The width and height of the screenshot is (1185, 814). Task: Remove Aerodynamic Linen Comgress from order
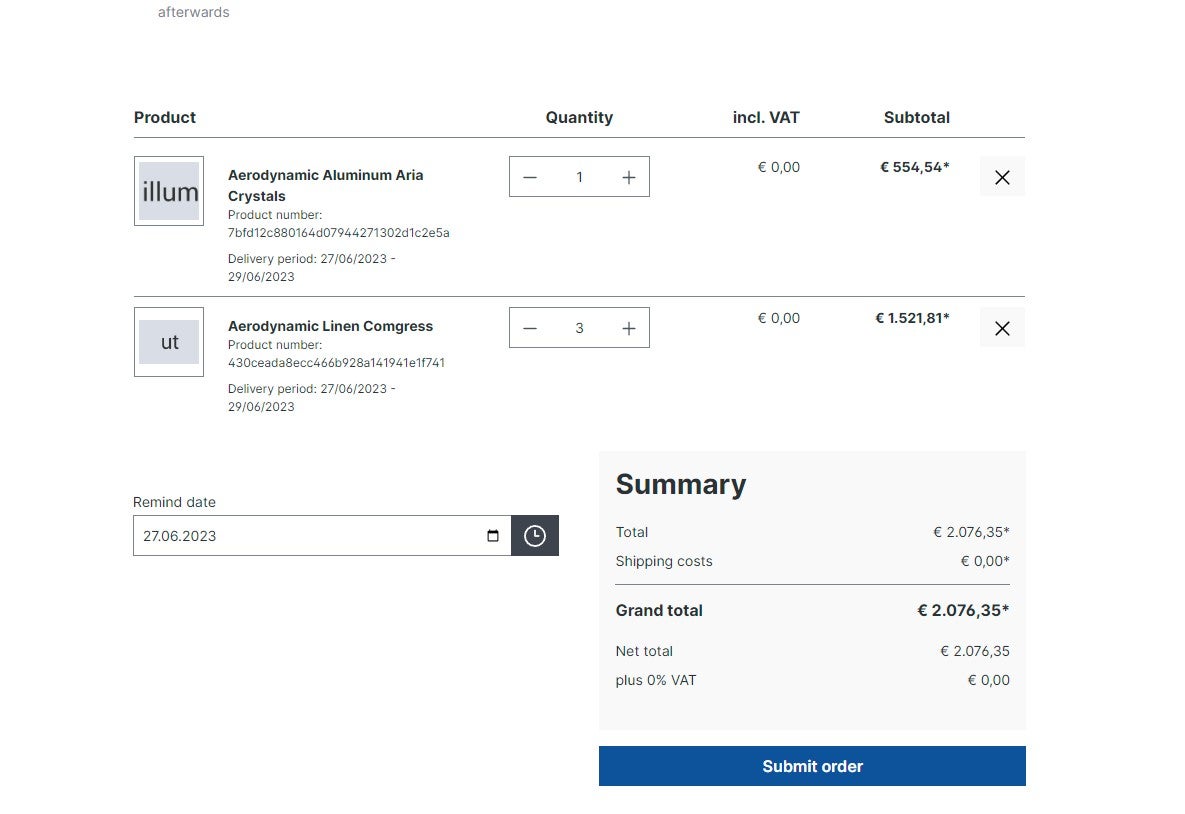[x=1002, y=328]
